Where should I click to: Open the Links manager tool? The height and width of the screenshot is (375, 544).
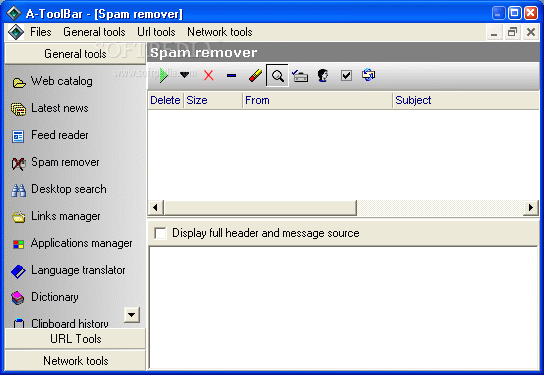(x=66, y=216)
